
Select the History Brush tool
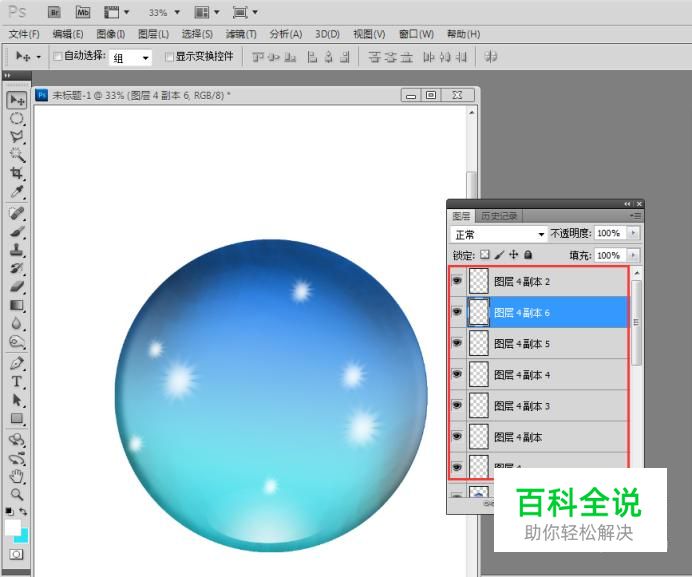tap(17, 268)
